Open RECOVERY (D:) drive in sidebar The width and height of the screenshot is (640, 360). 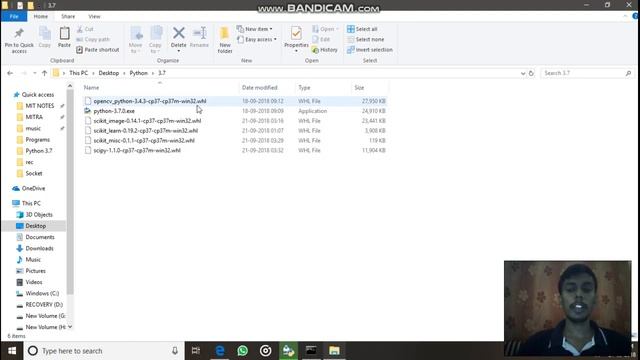point(44,305)
